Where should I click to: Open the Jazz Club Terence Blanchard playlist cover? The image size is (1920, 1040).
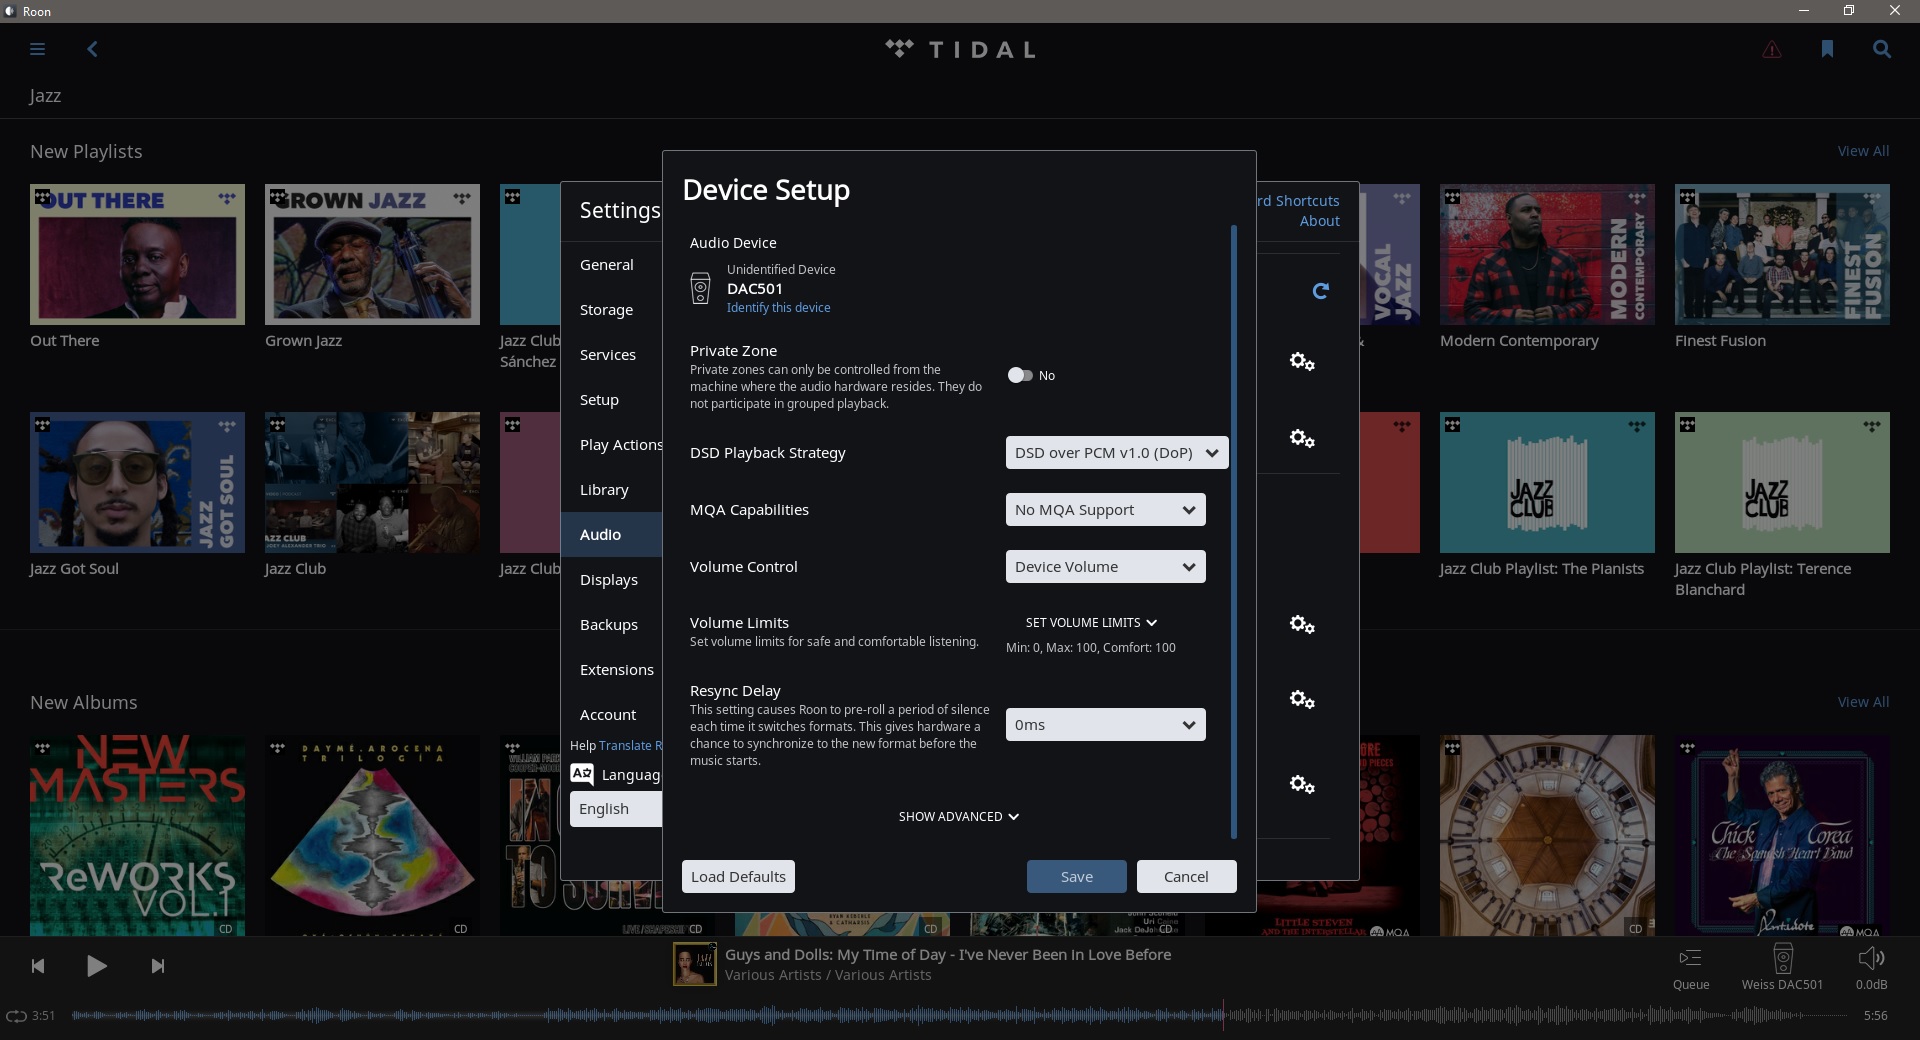tap(1782, 482)
